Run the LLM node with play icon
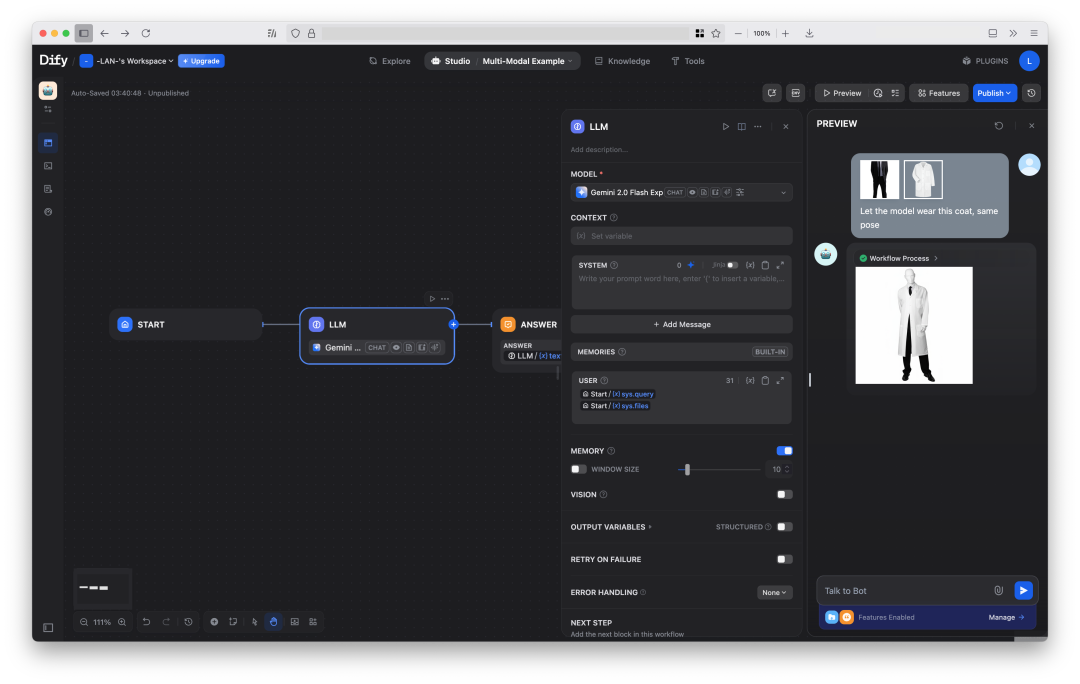The height and width of the screenshot is (684, 1080). coord(726,127)
